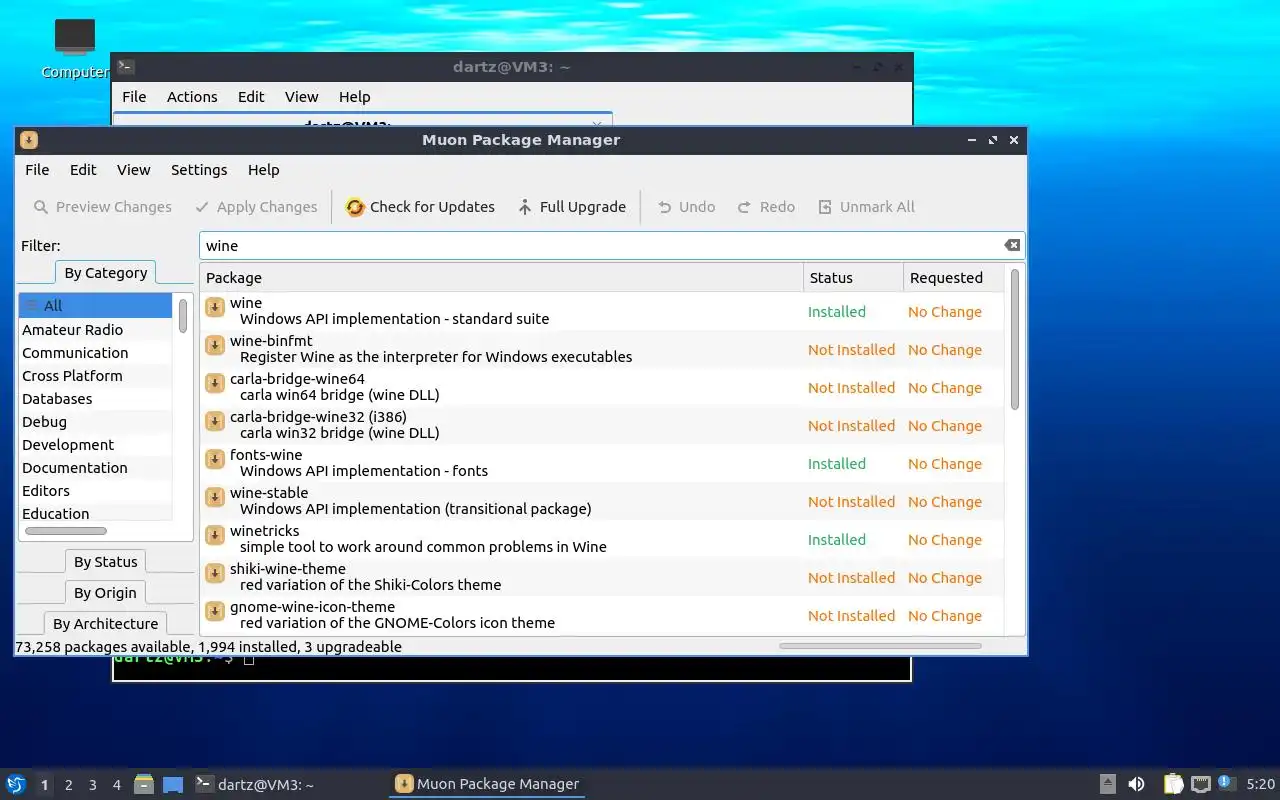
Task: Open the file manager from taskbar
Action: [x=144, y=785]
